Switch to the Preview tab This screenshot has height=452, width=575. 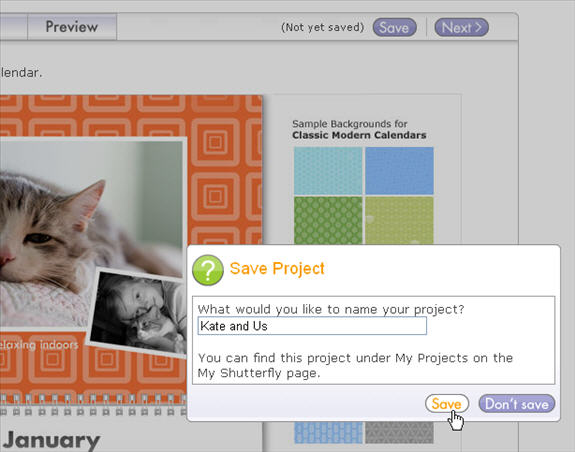pos(72,27)
